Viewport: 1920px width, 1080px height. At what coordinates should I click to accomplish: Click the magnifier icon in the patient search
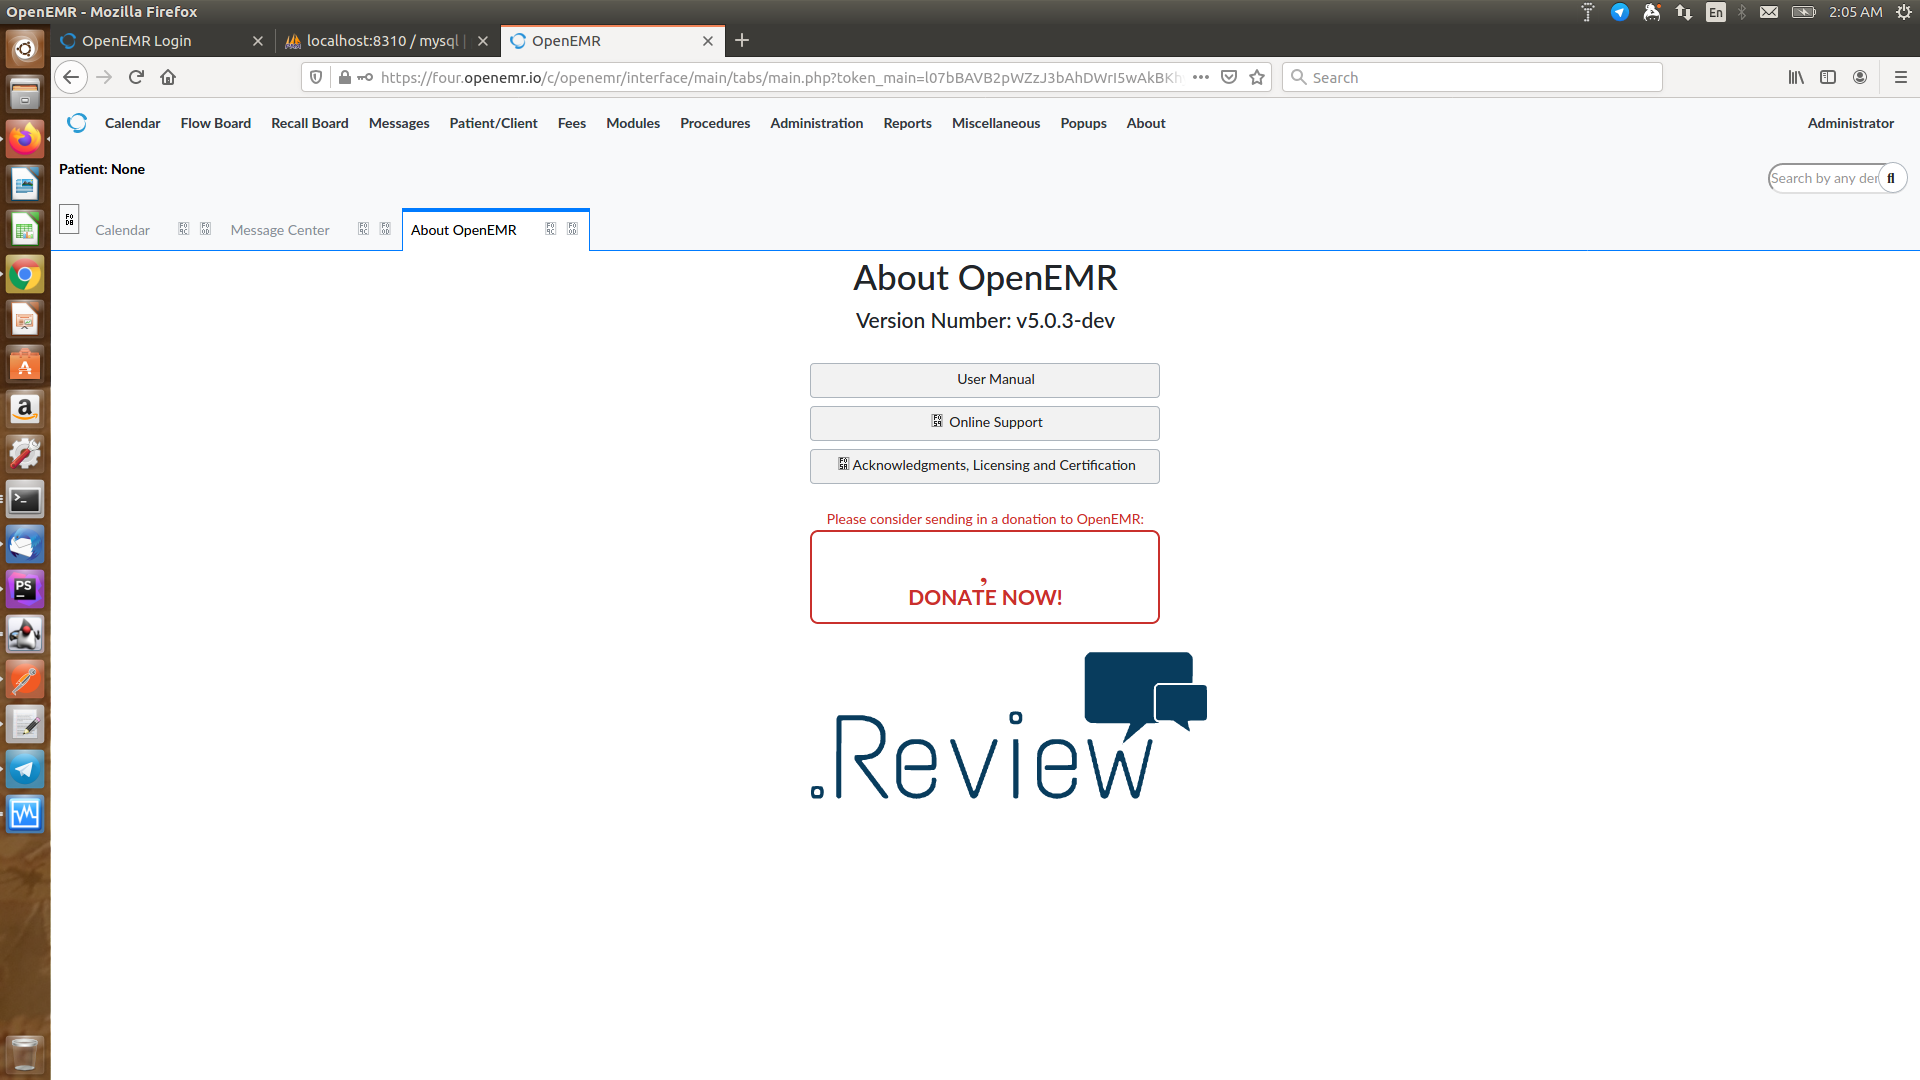pyautogui.click(x=1893, y=178)
